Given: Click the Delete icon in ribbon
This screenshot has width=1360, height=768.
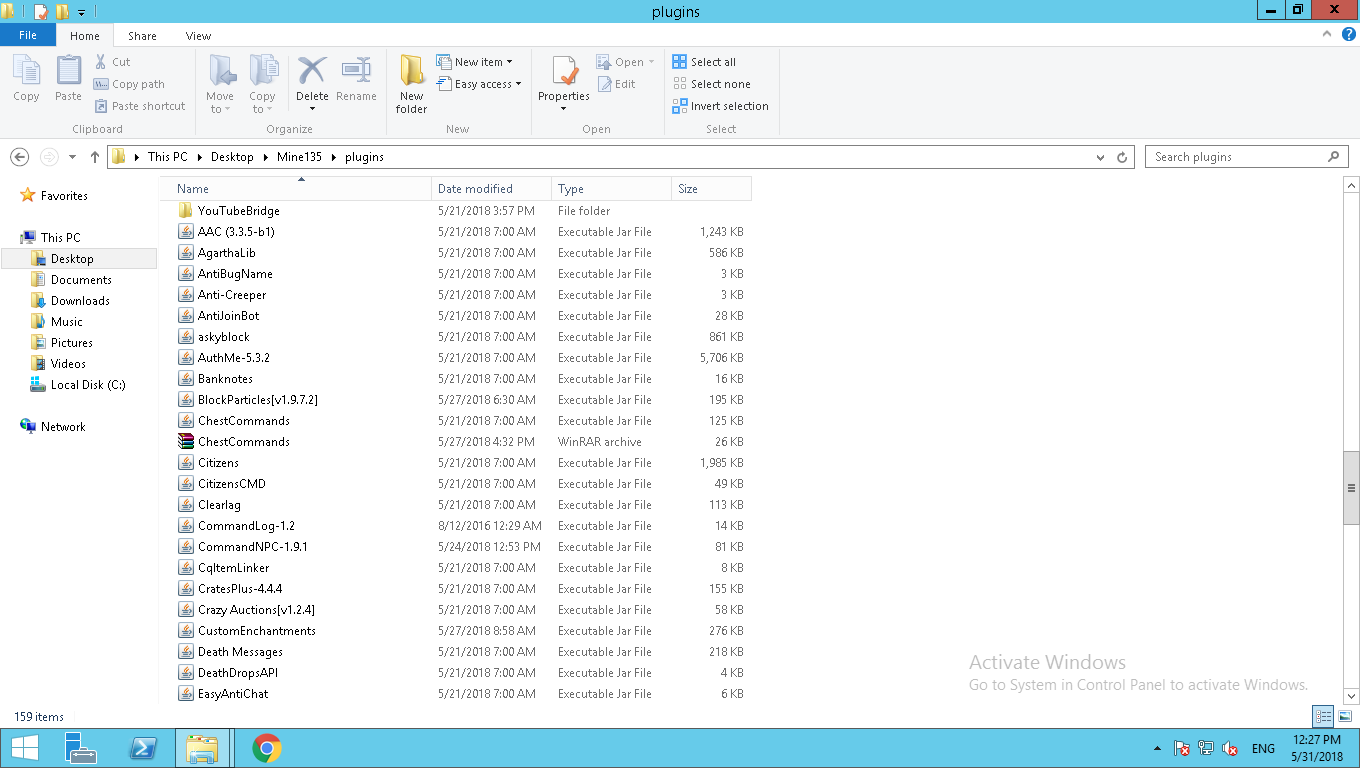Looking at the screenshot, I should click(x=312, y=72).
